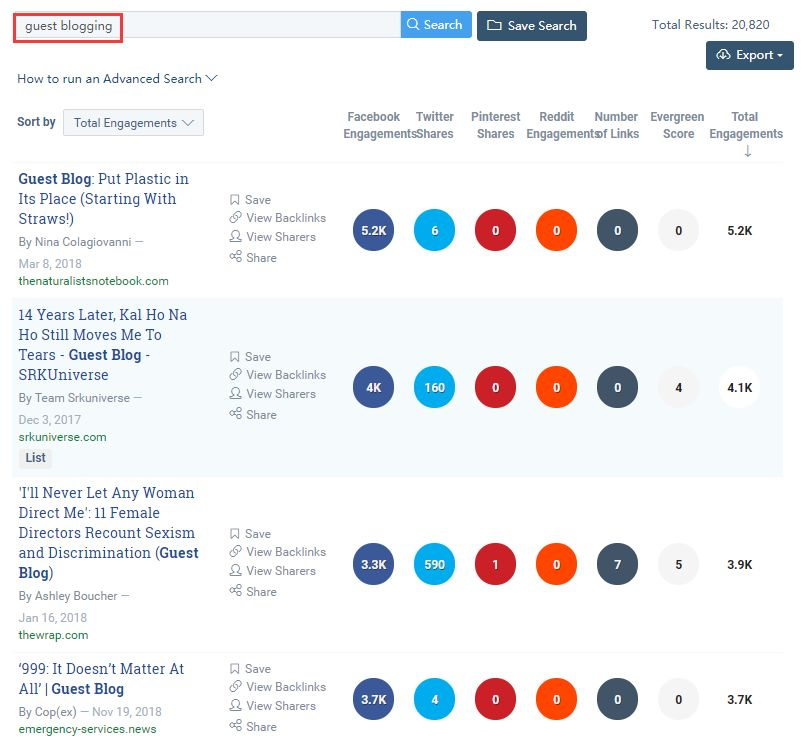View Backlinks for the '999' article
Viewport: 803px width, 744px height.
[x=278, y=687]
